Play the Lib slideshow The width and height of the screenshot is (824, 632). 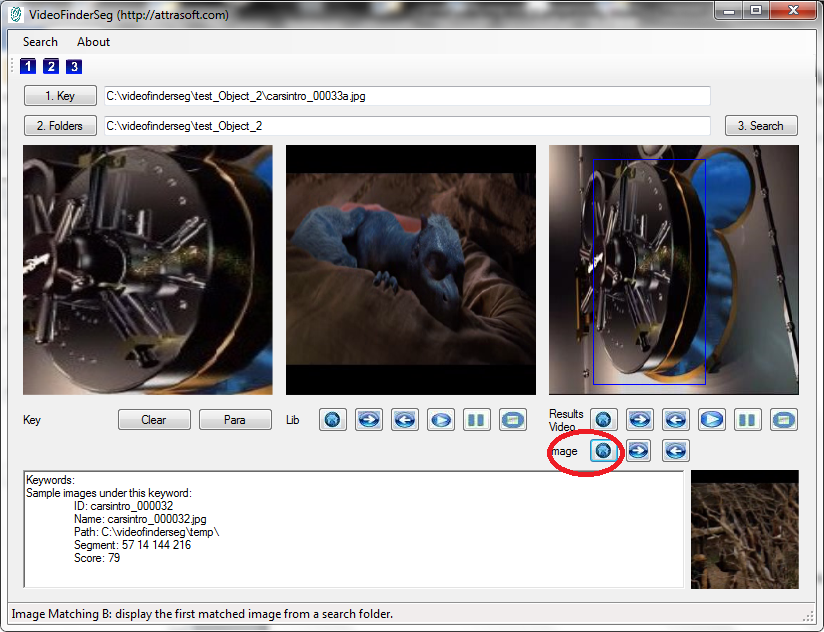point(441,420)
